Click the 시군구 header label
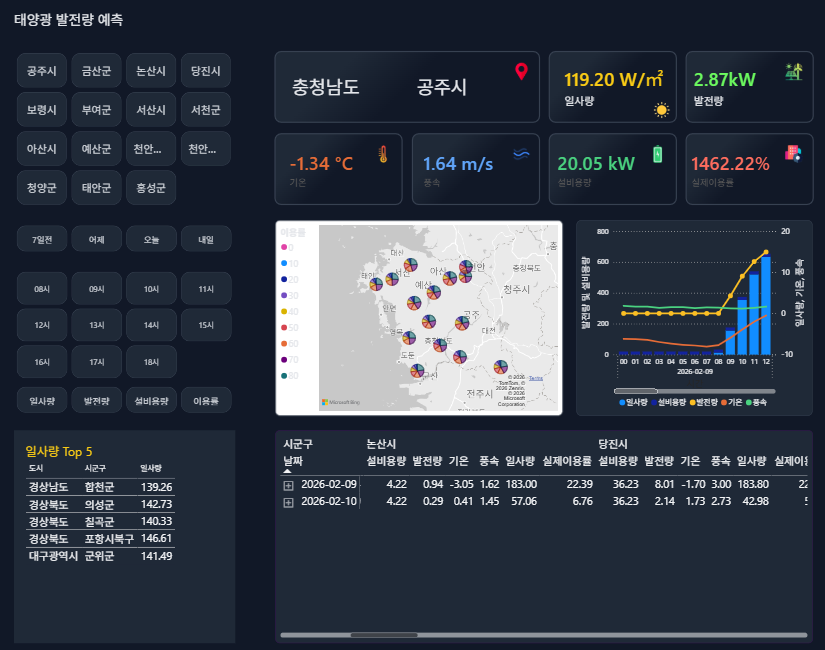825x650 pixels. click(x=298, y=444)
